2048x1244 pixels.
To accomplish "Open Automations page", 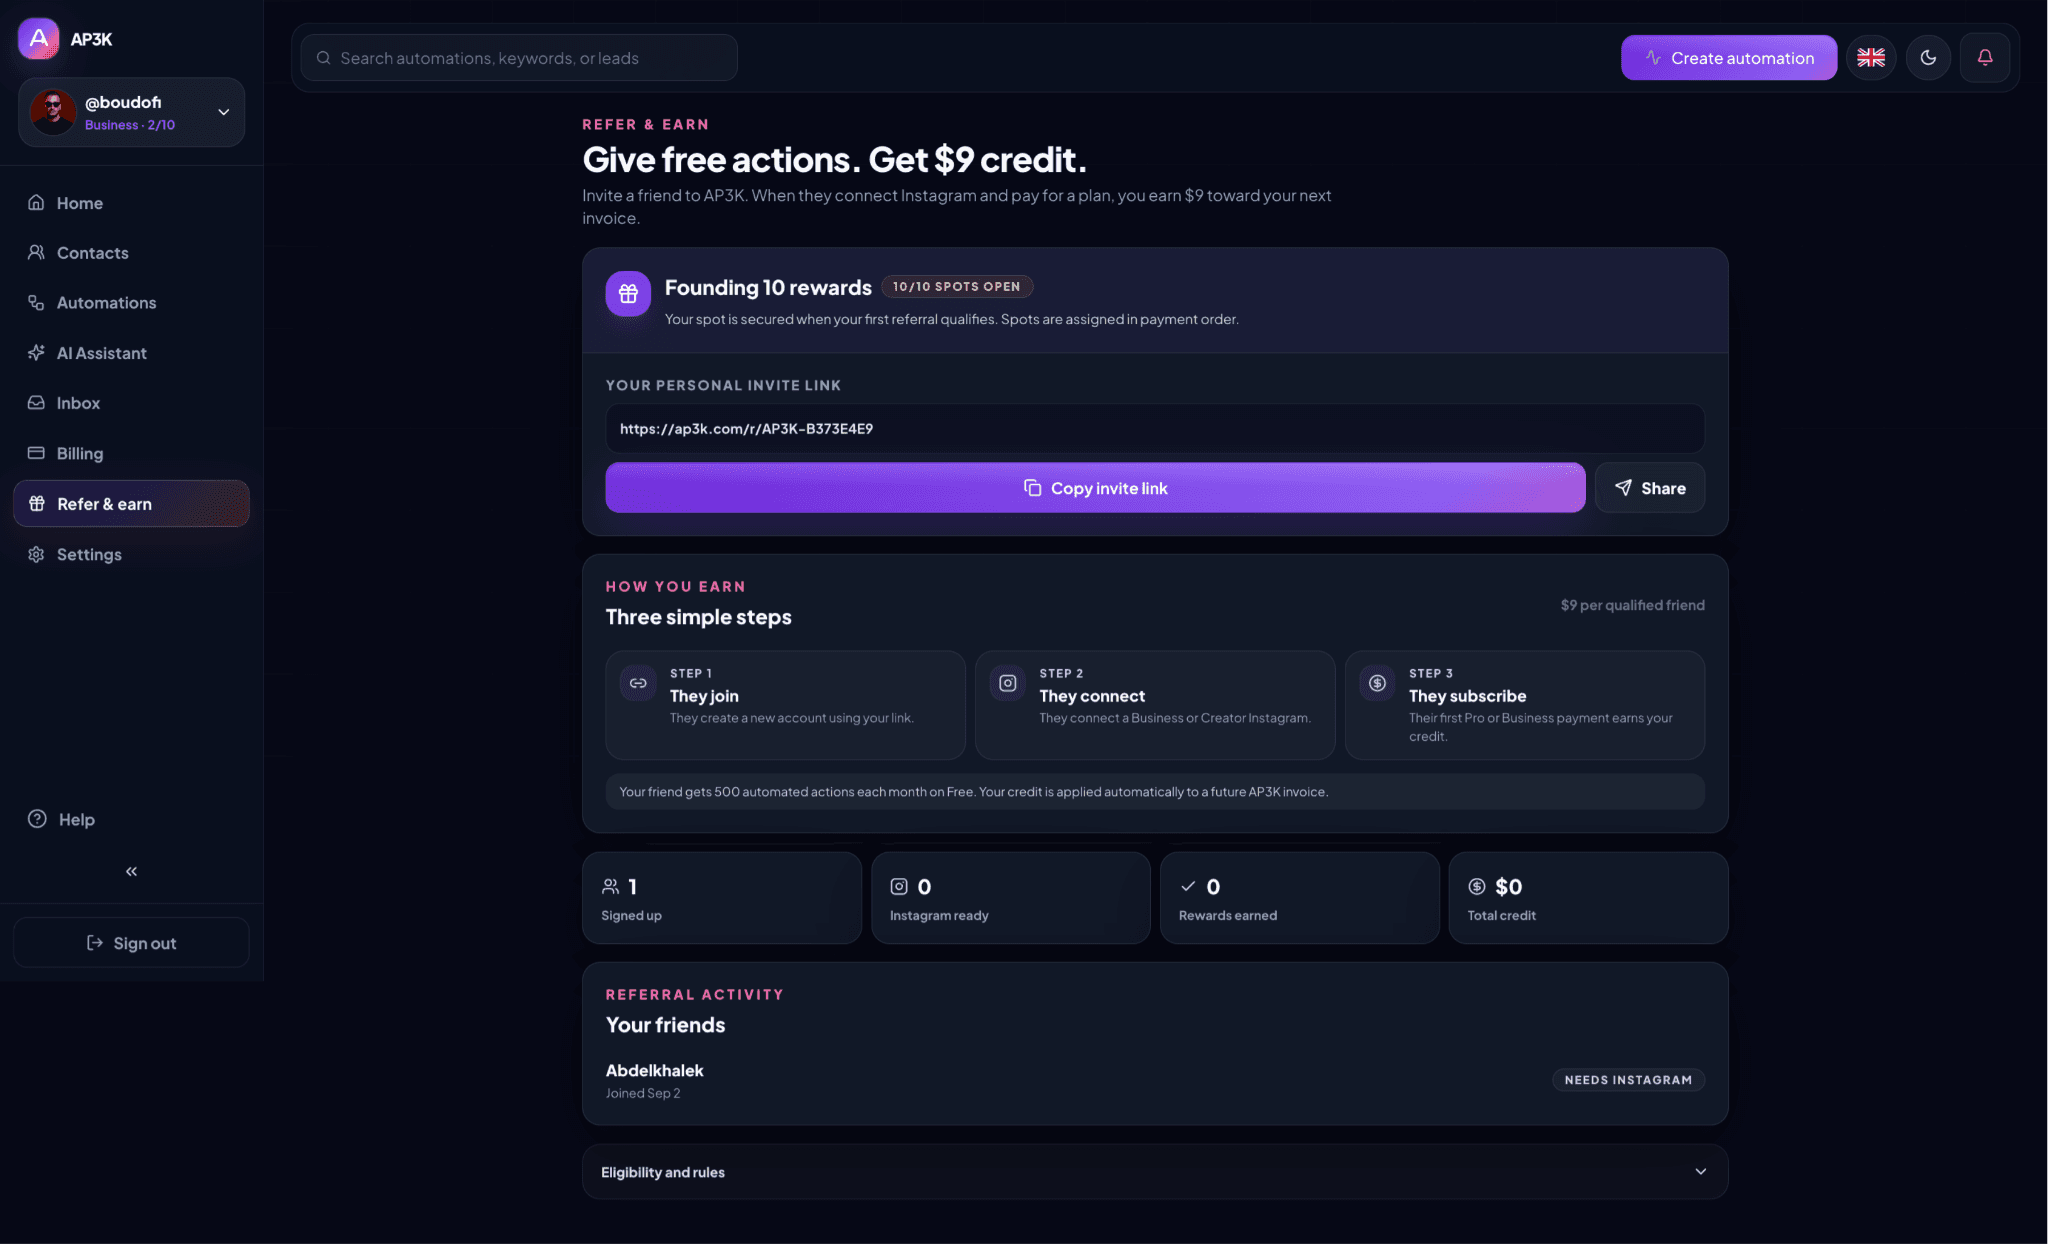I will [131, 303].
